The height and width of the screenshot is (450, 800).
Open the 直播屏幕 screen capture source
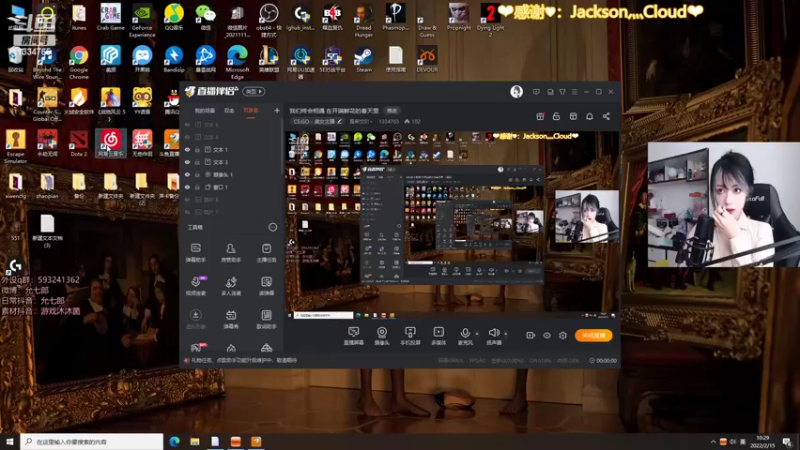click(353, 336)
